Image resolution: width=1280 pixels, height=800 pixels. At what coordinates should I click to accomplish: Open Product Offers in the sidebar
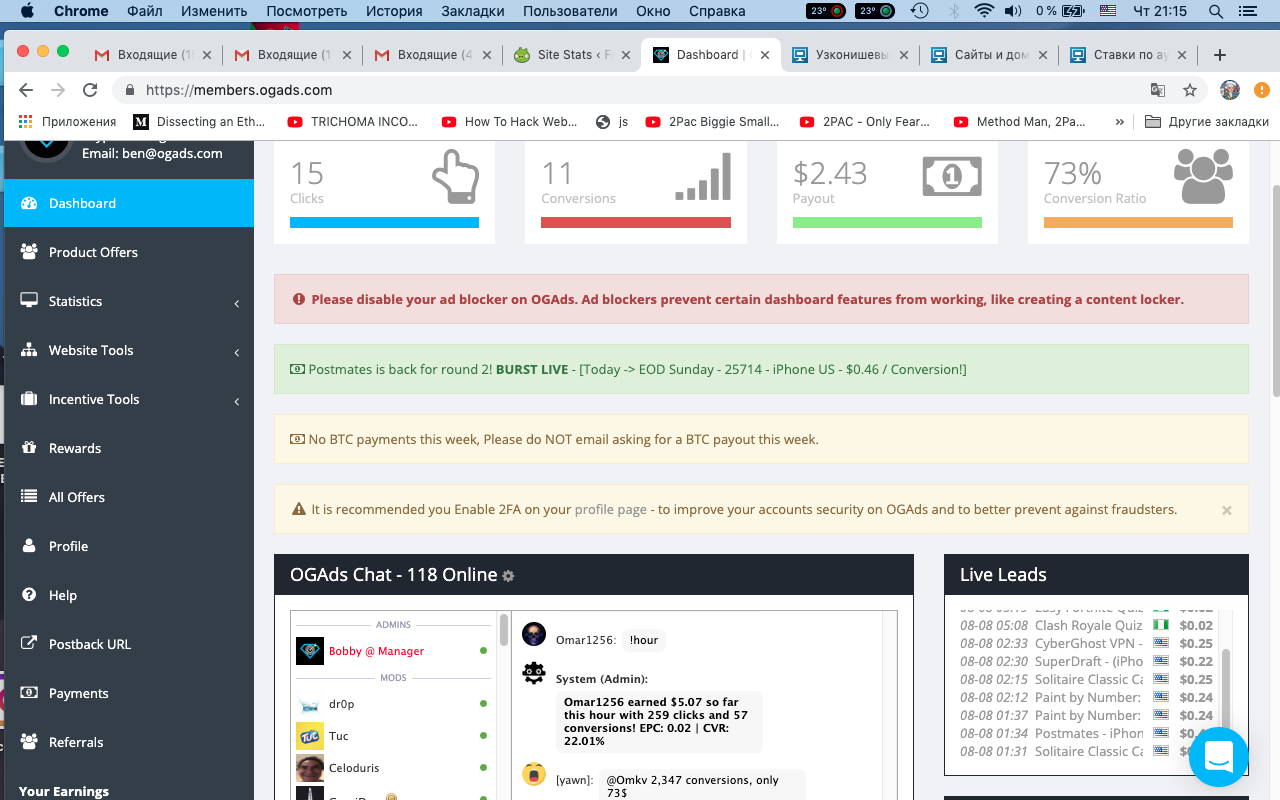click(x=128, y=252)
